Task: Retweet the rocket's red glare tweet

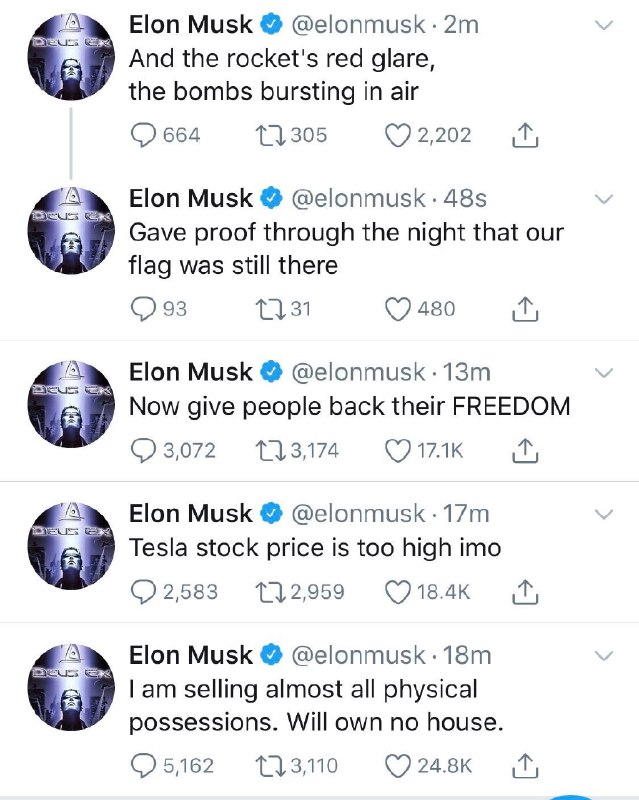Action: (272, 134)
